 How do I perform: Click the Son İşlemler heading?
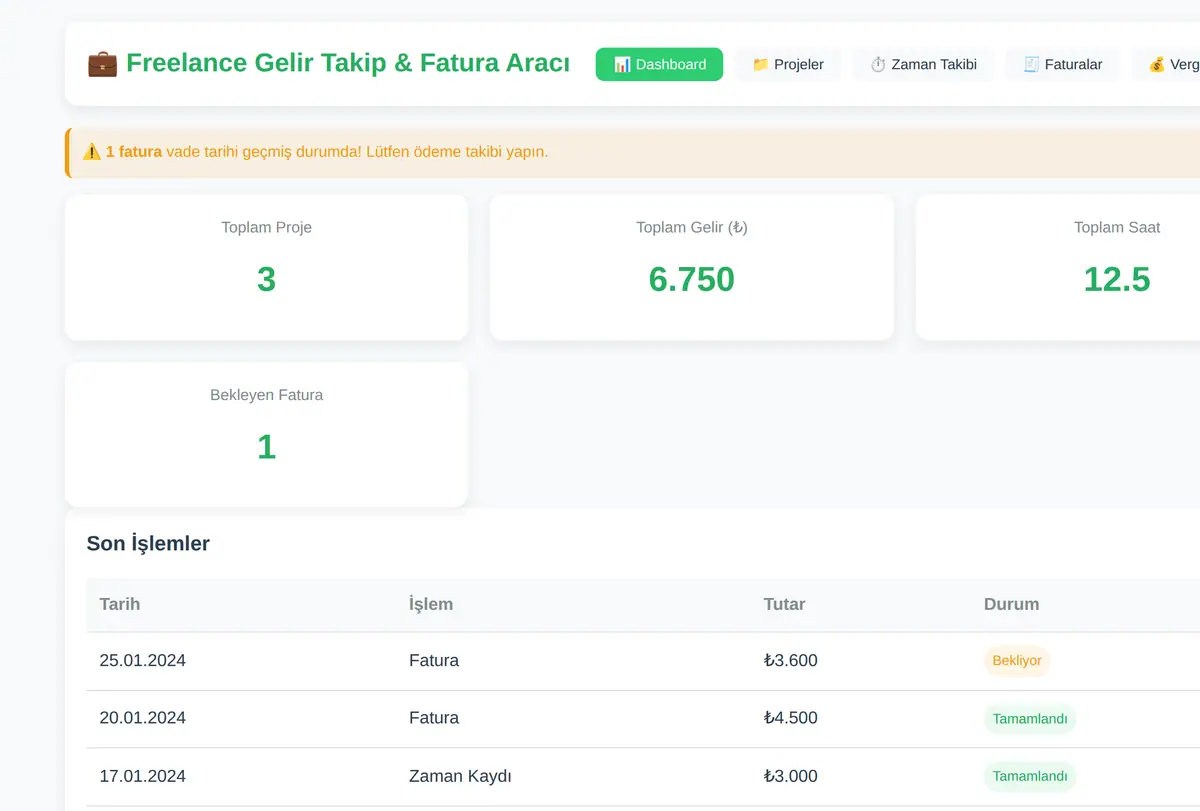[148, 543]
